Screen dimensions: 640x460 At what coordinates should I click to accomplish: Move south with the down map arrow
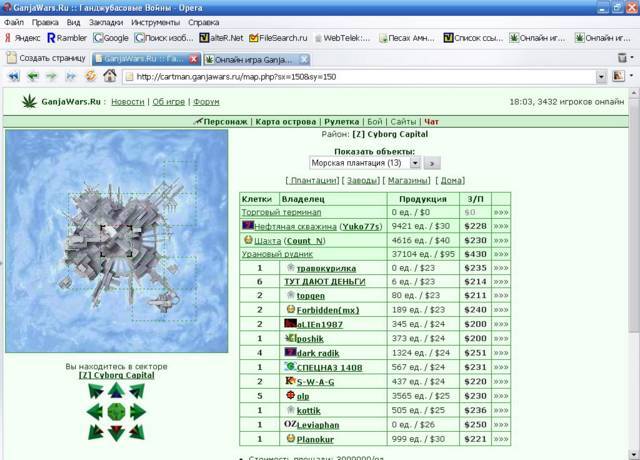[116, 432]
